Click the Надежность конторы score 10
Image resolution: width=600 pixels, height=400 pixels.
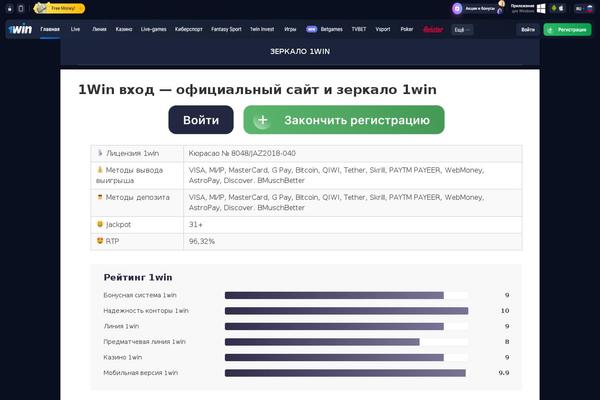pos(505,311)
